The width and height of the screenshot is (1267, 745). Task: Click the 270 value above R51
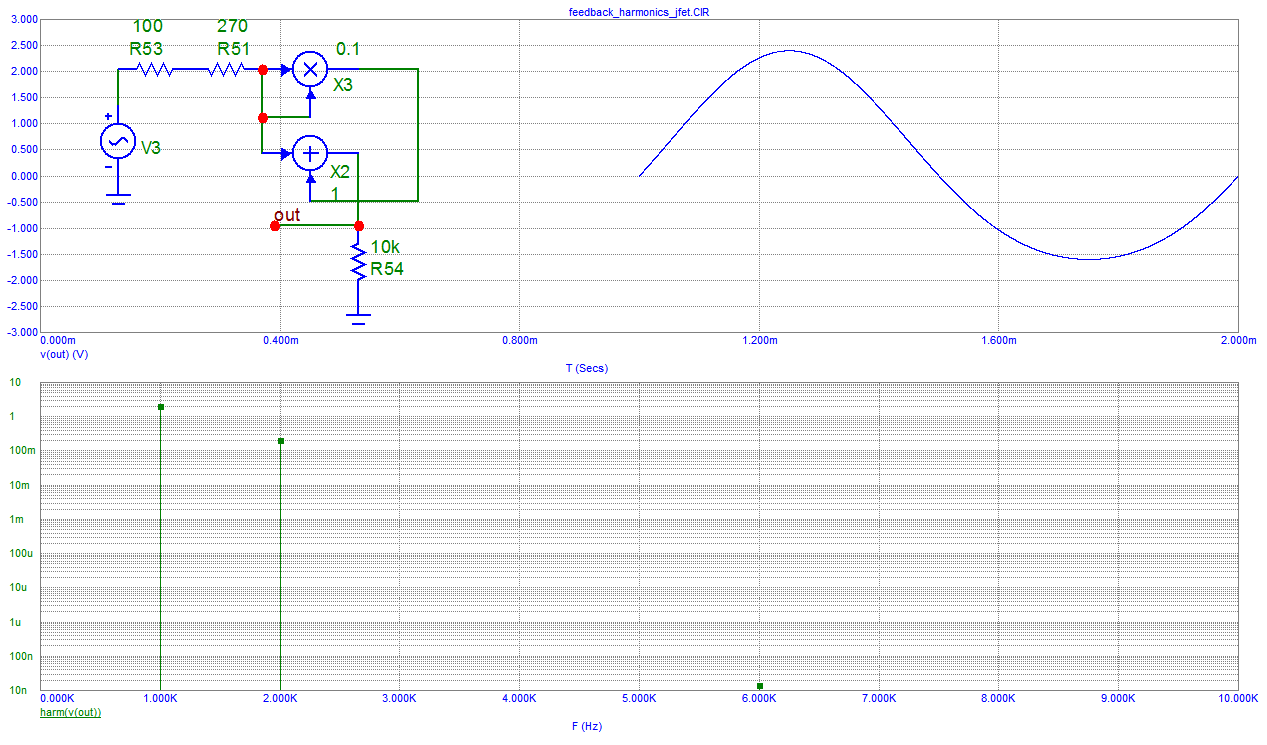(x=233, y=26)
